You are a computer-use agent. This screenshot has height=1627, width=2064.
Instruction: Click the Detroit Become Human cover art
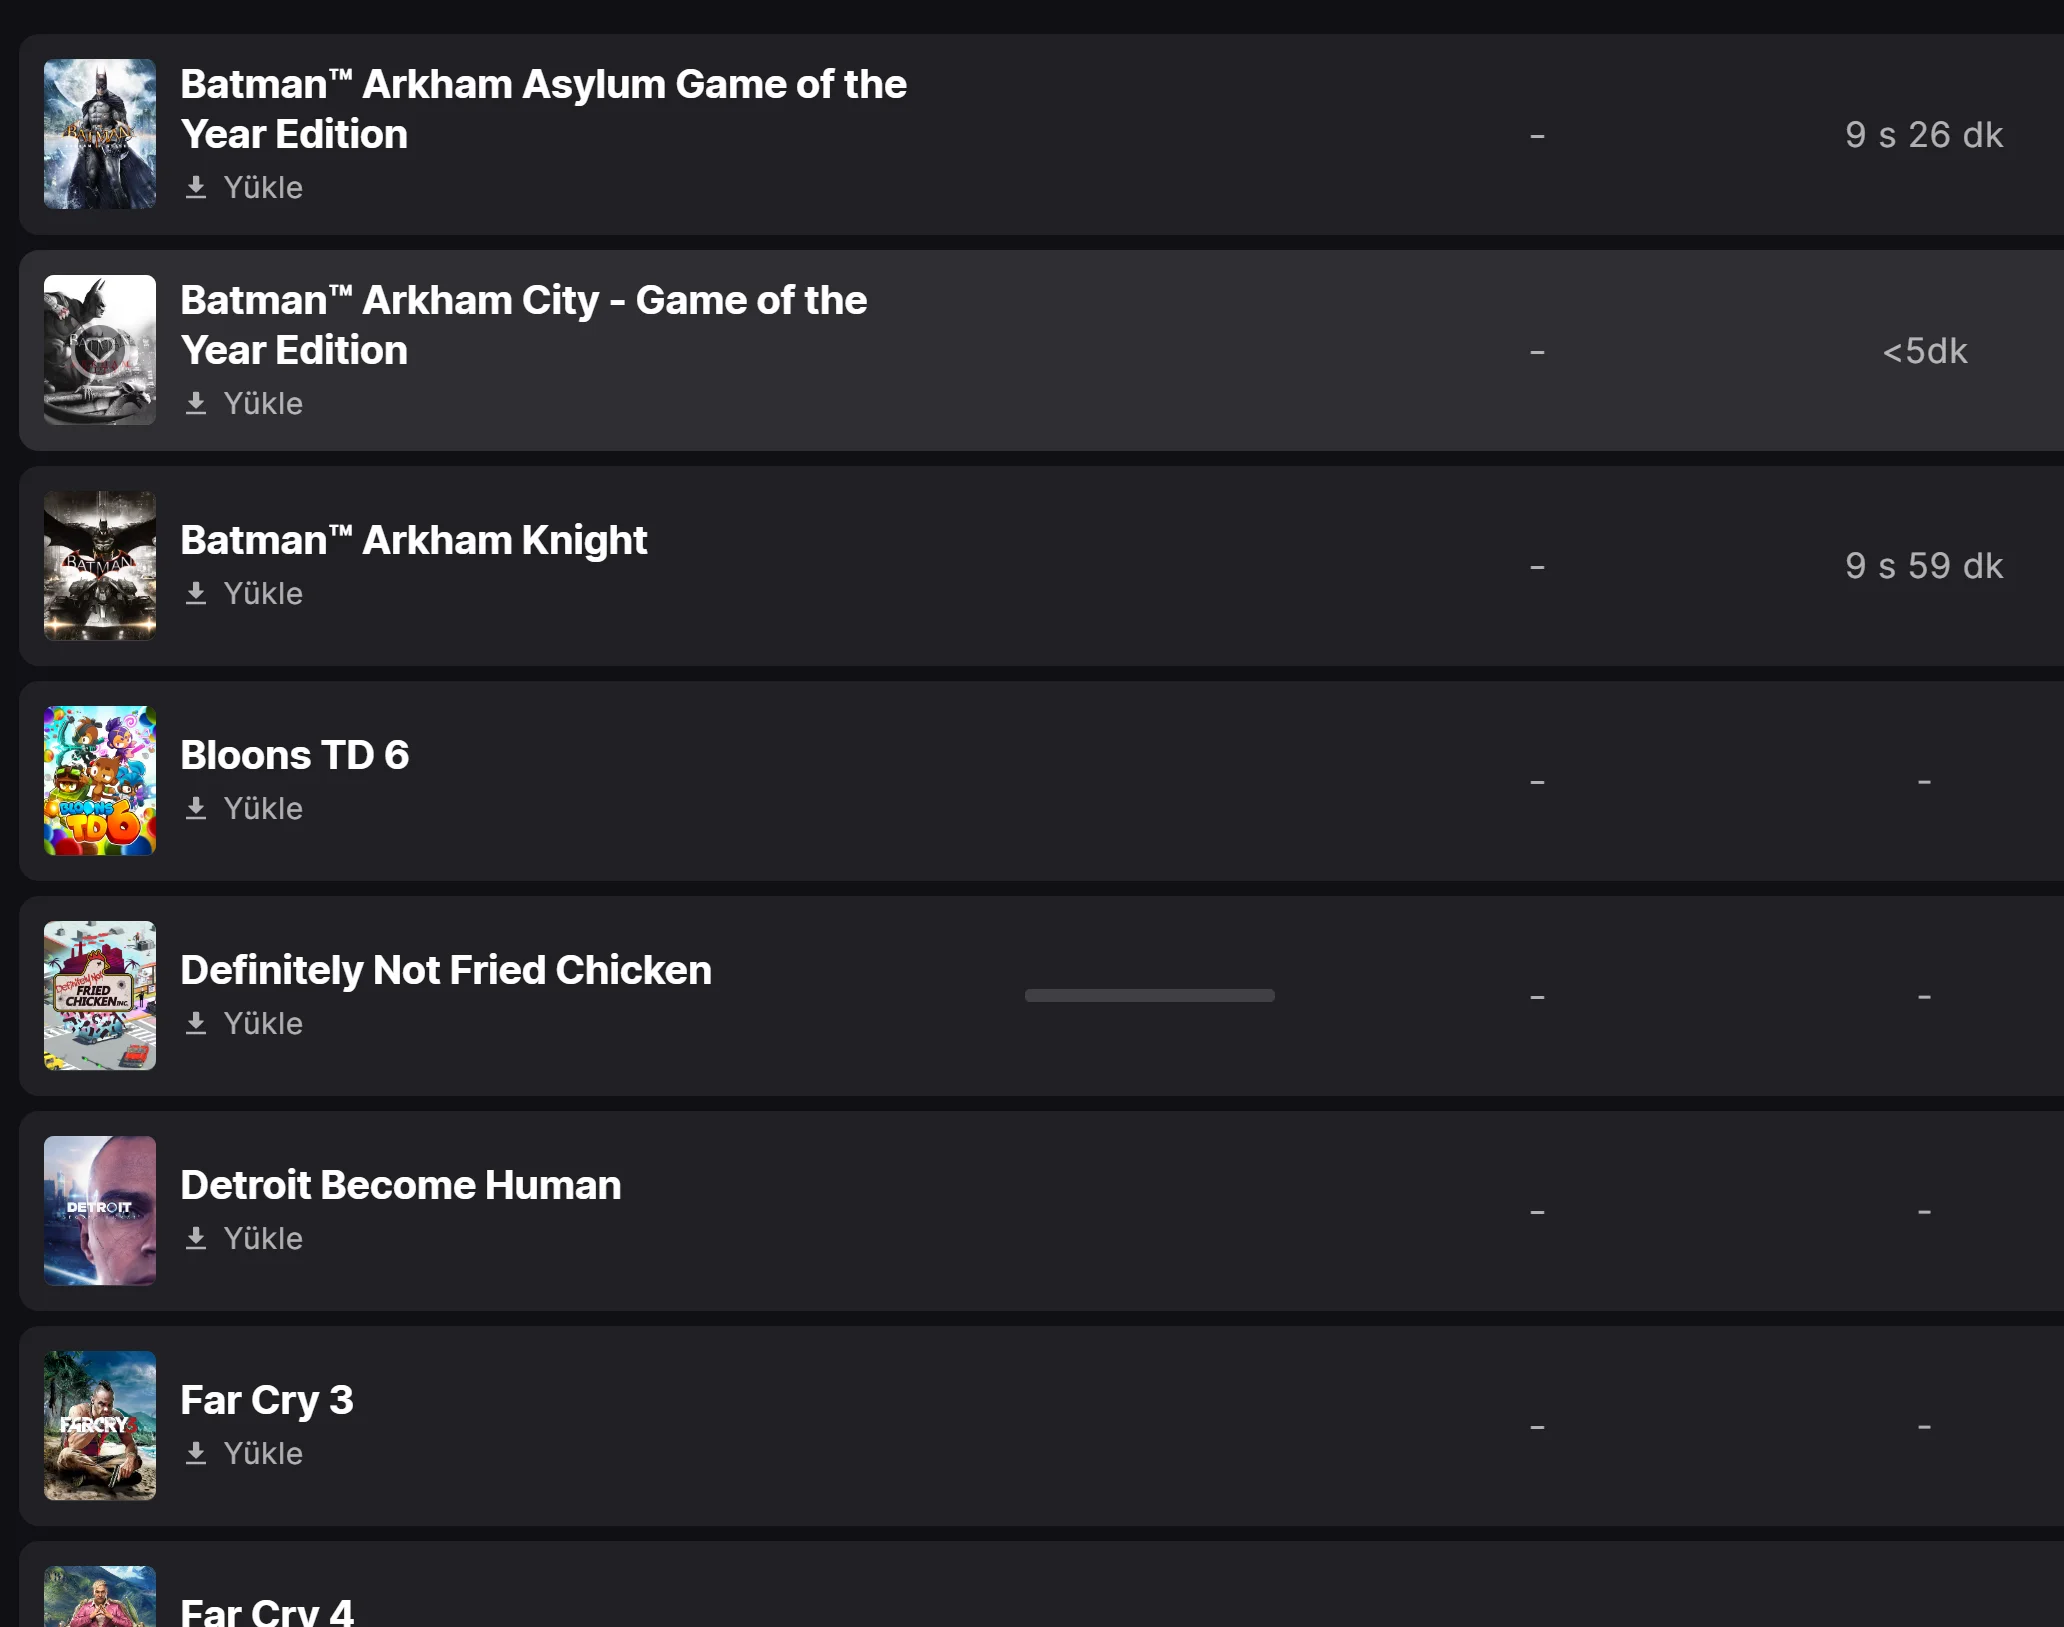100,1211
